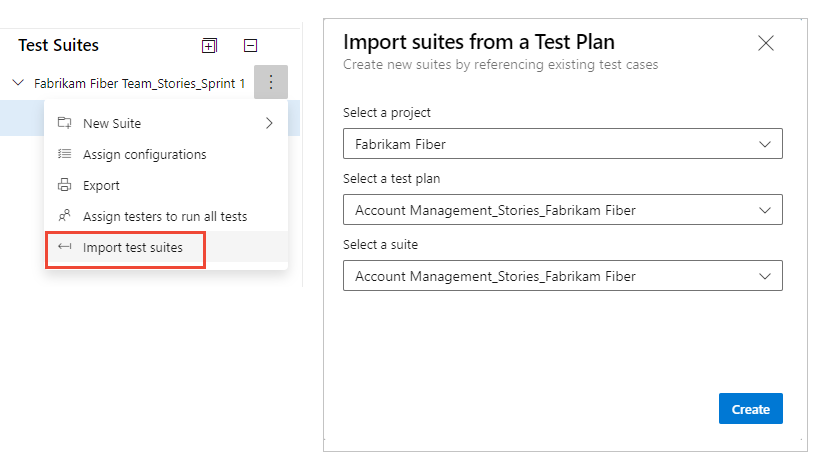Click the list icon beside Assign configurations

pos(65,154)
